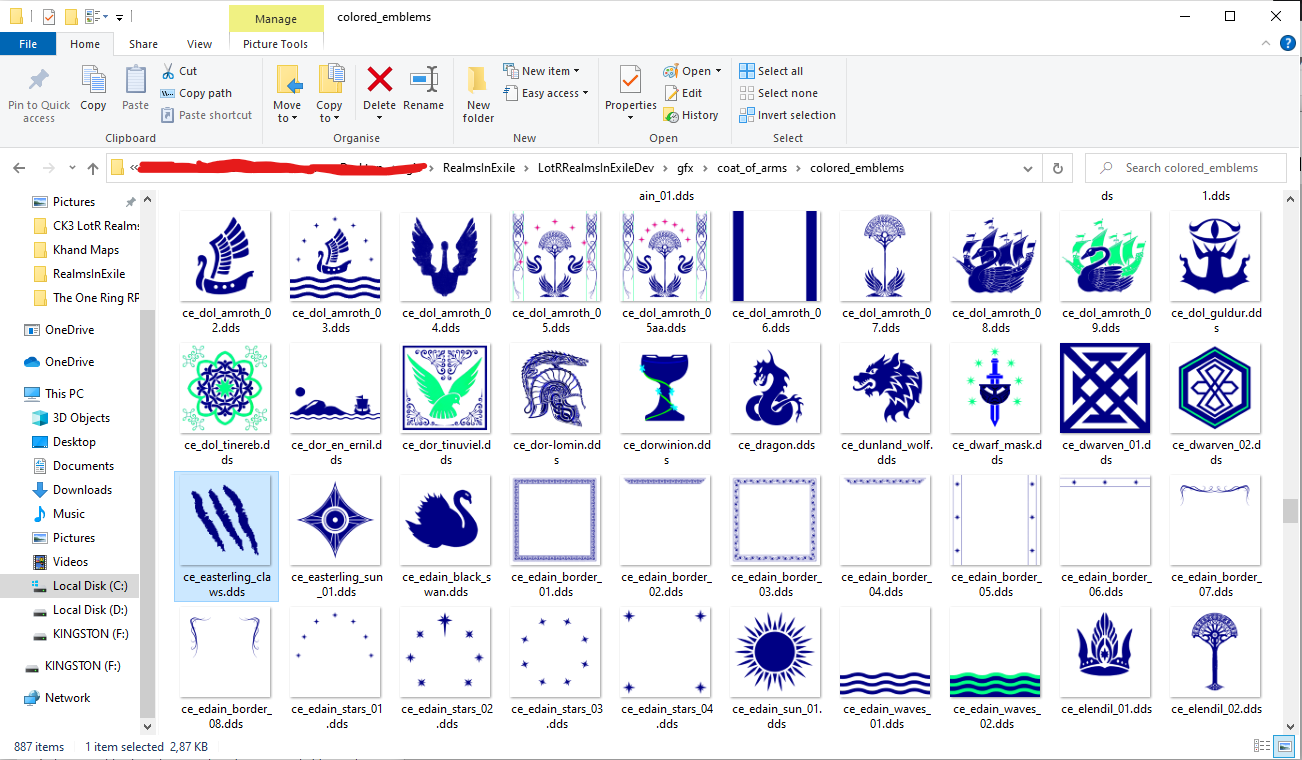Switch to the Home ribbon tab

point(85,44)
